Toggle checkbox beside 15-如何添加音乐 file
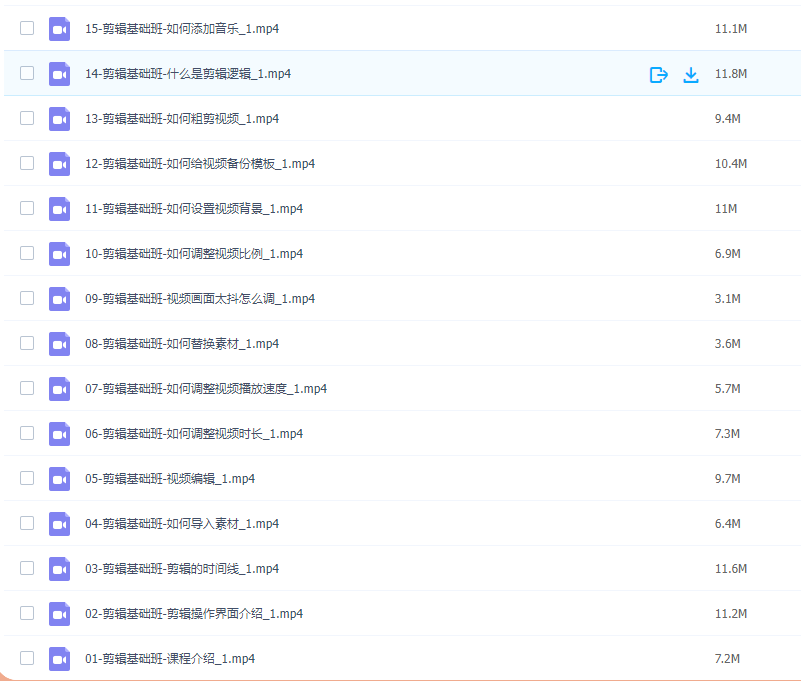 point(27,28)
